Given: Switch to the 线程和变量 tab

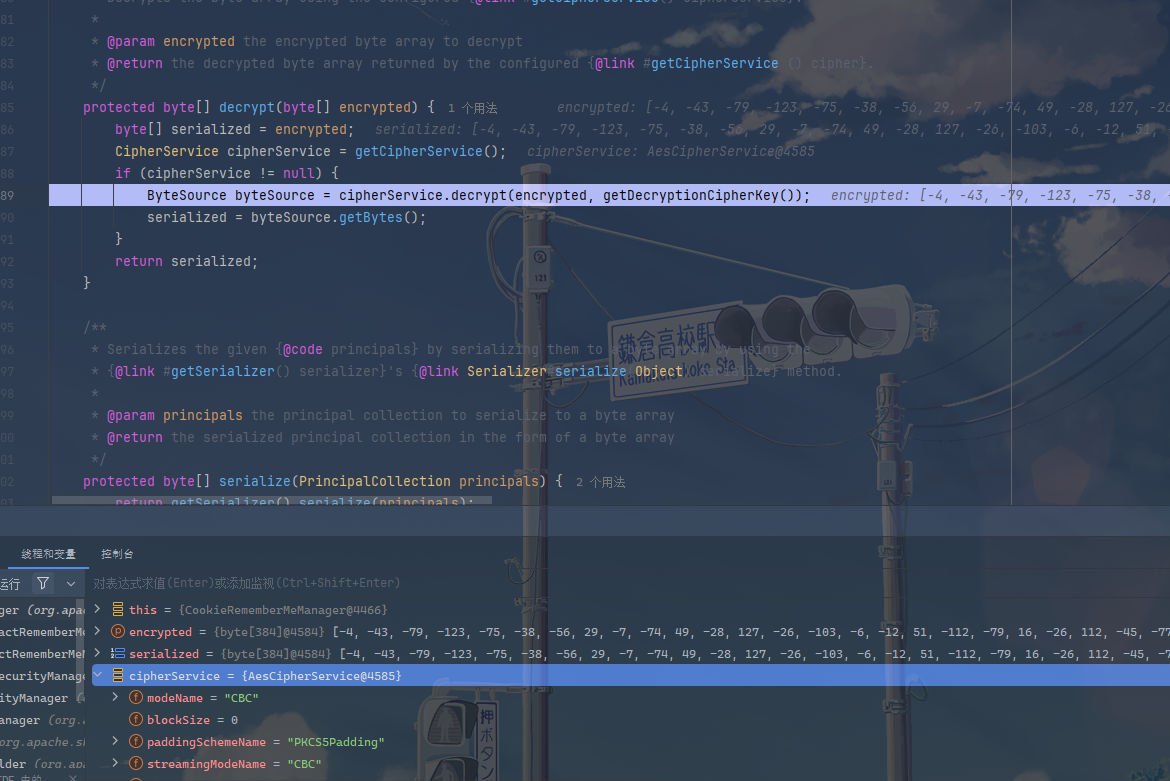Looking at the screenshot, I should [x=49, y=554].
